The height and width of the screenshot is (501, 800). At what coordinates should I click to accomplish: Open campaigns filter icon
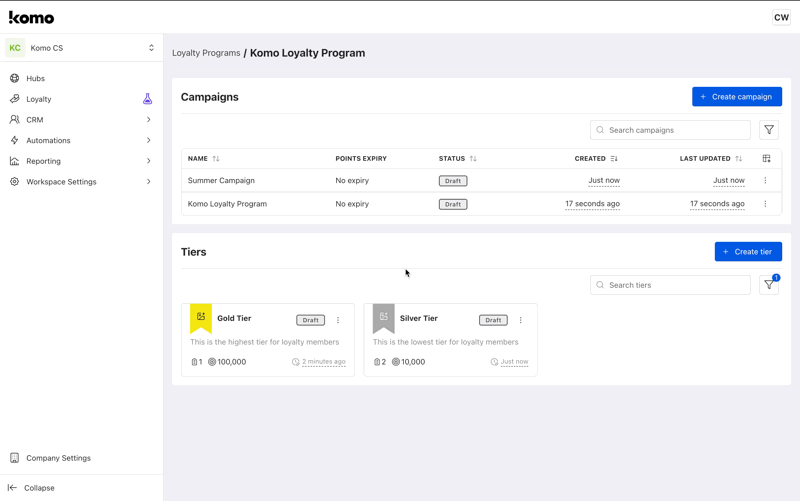tap(768, 130)
